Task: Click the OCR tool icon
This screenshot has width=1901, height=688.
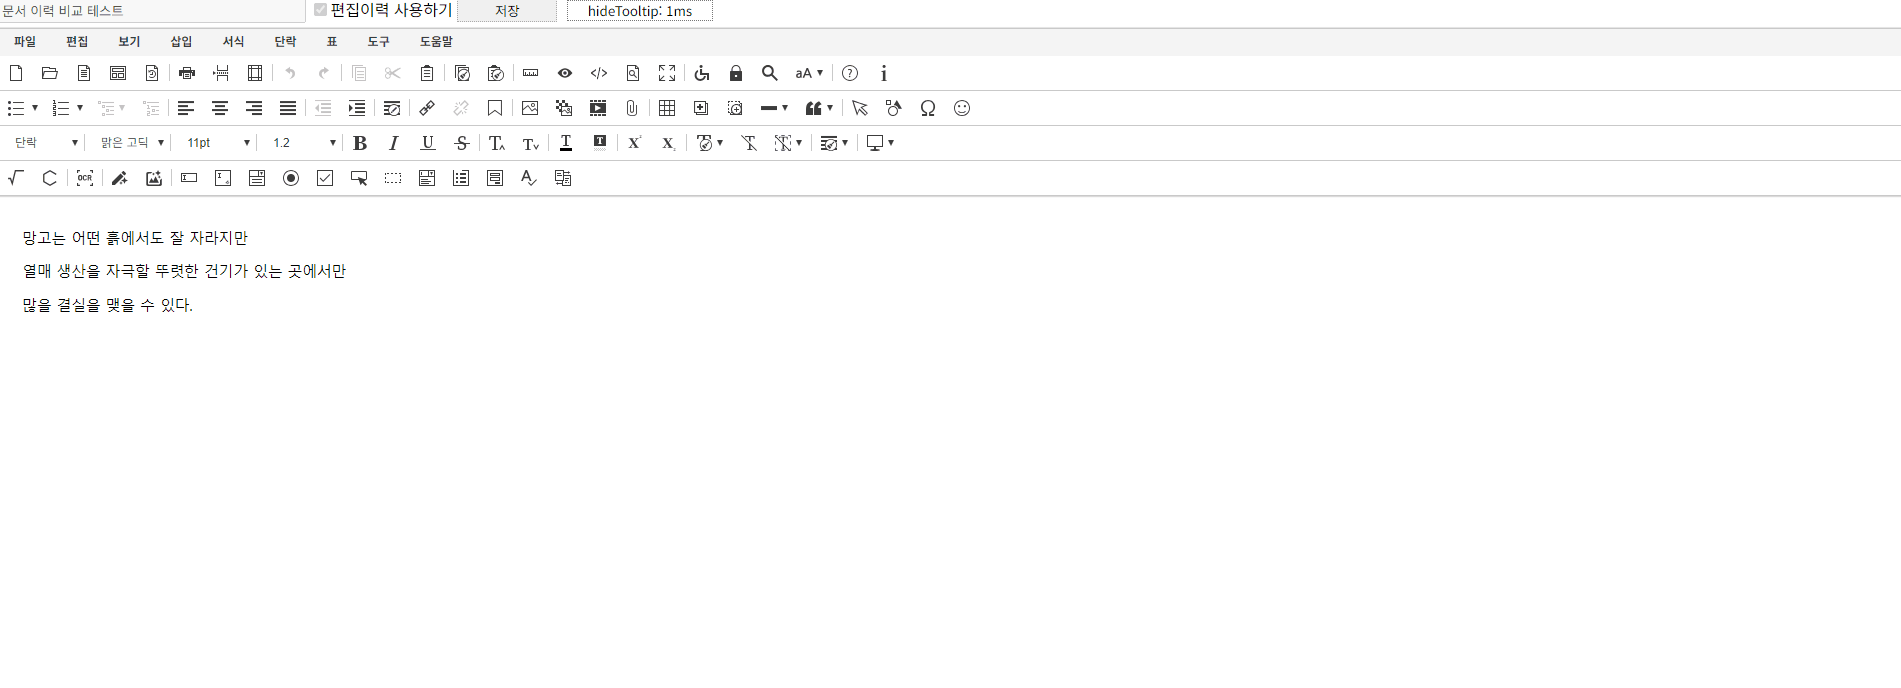Action: (85, 178)
